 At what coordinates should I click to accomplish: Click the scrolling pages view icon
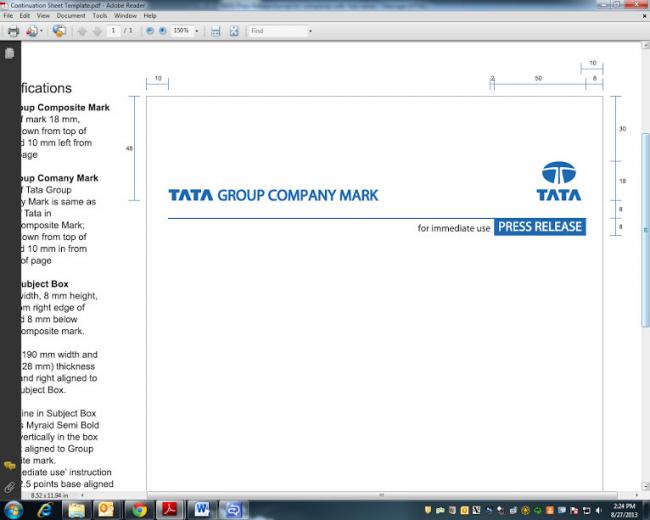(215, 31)
